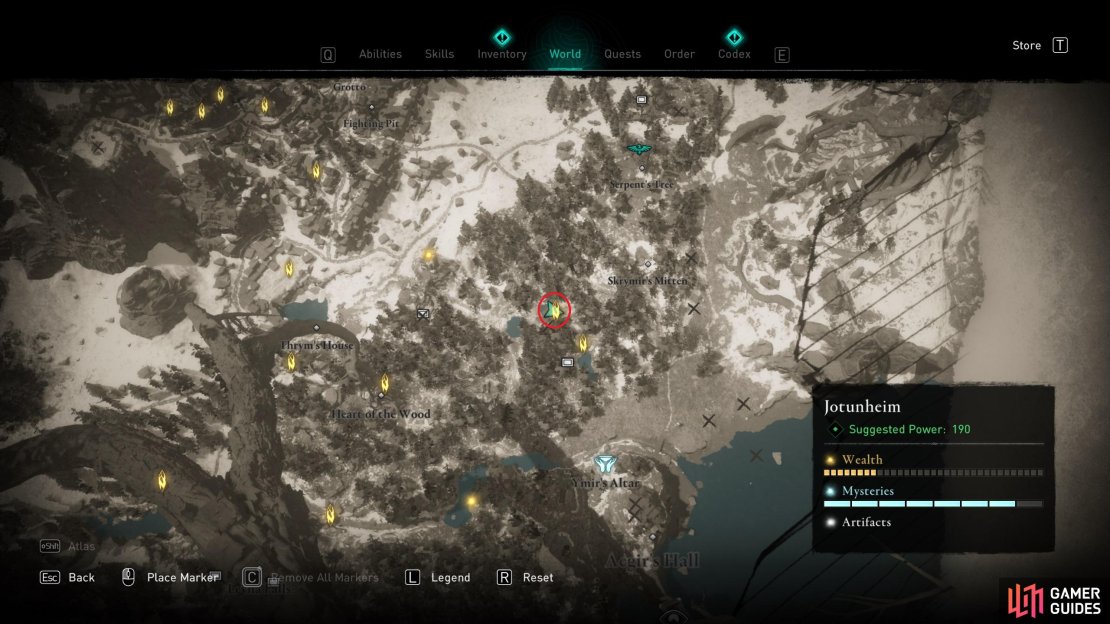Screen dimensions: 1110x624
Task: Reset the map view
Action: click(538, 577)
